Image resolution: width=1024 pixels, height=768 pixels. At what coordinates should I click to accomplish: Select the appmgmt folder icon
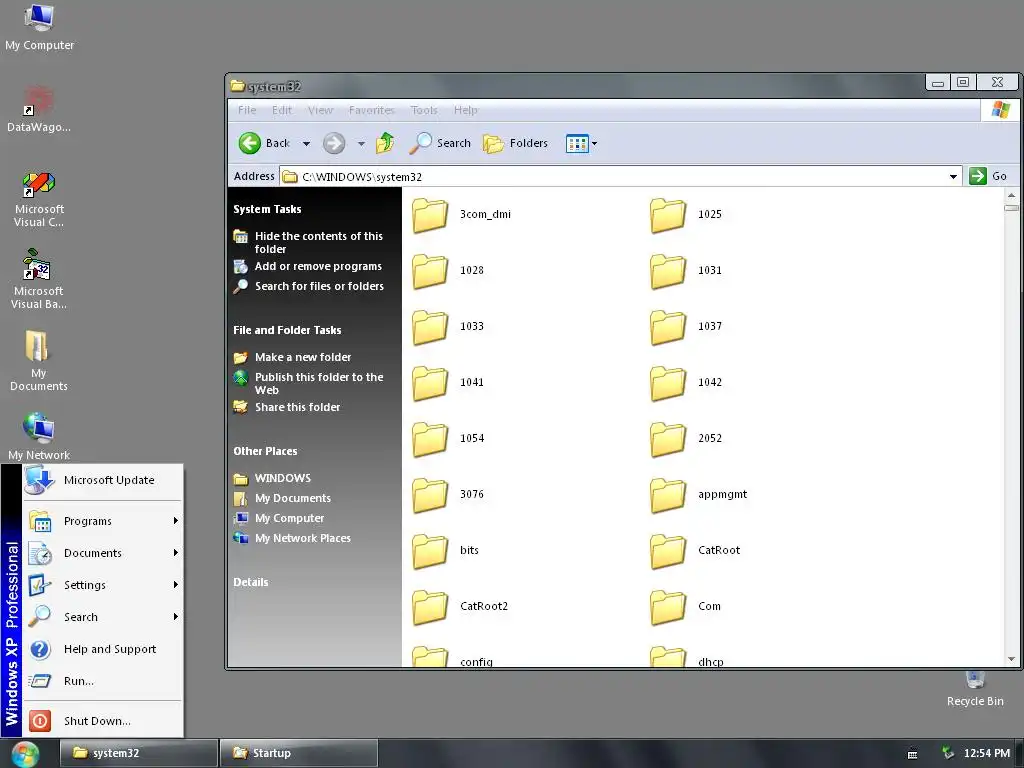click(668, 496)
